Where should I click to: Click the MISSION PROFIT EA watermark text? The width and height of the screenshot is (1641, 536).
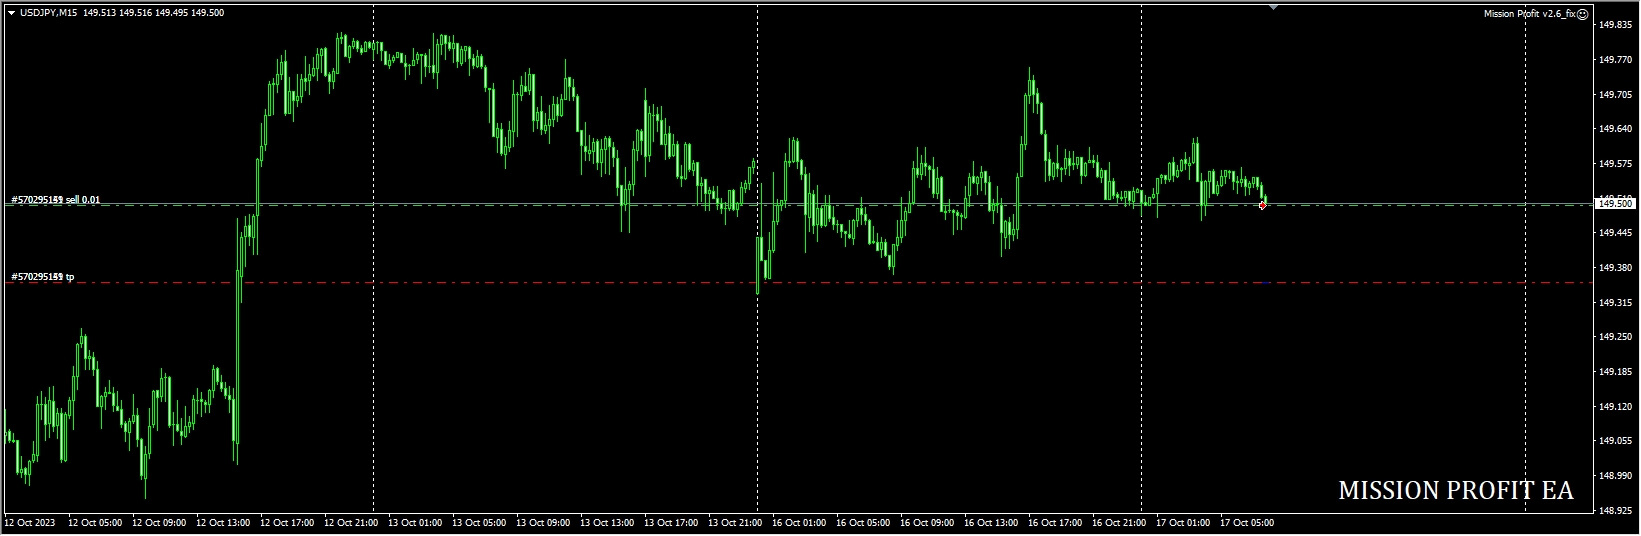[1455, 491]
